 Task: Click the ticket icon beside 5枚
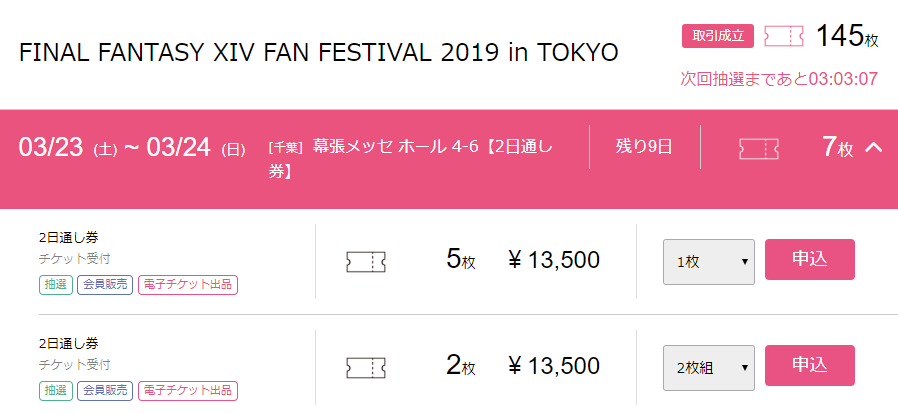point(365,262)
